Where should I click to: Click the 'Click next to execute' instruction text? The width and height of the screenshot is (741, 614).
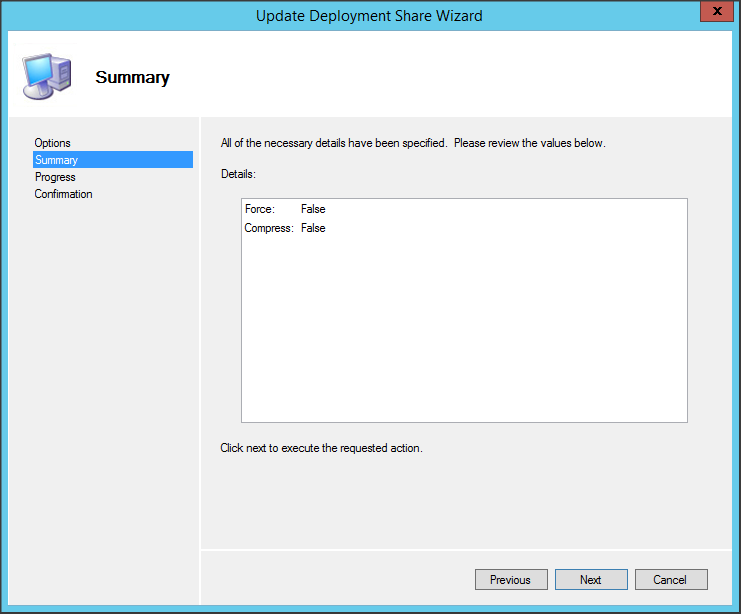click(x=321, y=448)
